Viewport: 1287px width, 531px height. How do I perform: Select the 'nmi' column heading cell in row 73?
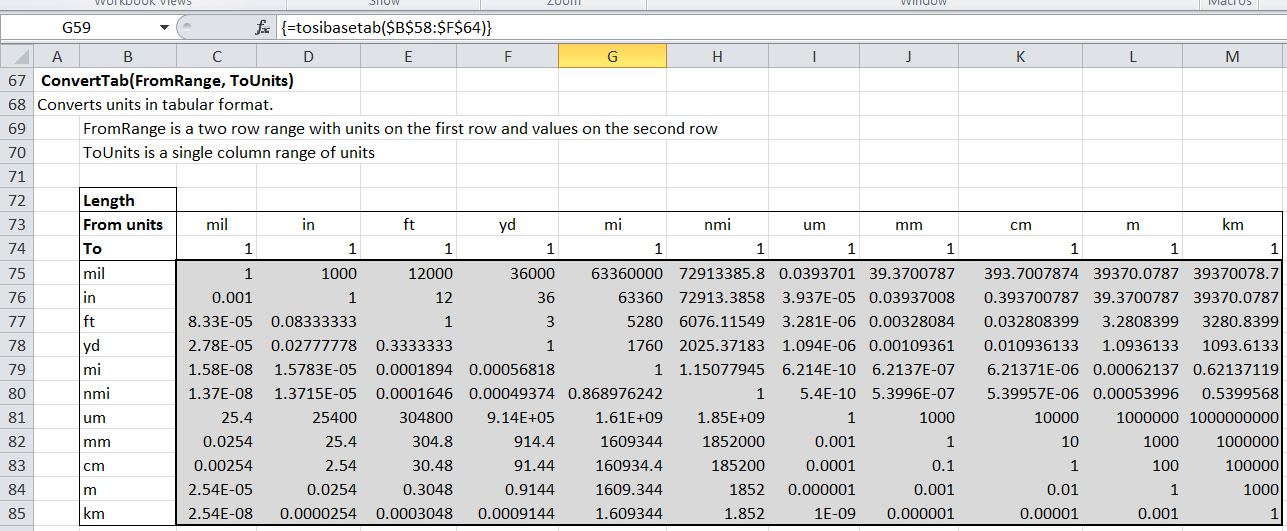716,225
